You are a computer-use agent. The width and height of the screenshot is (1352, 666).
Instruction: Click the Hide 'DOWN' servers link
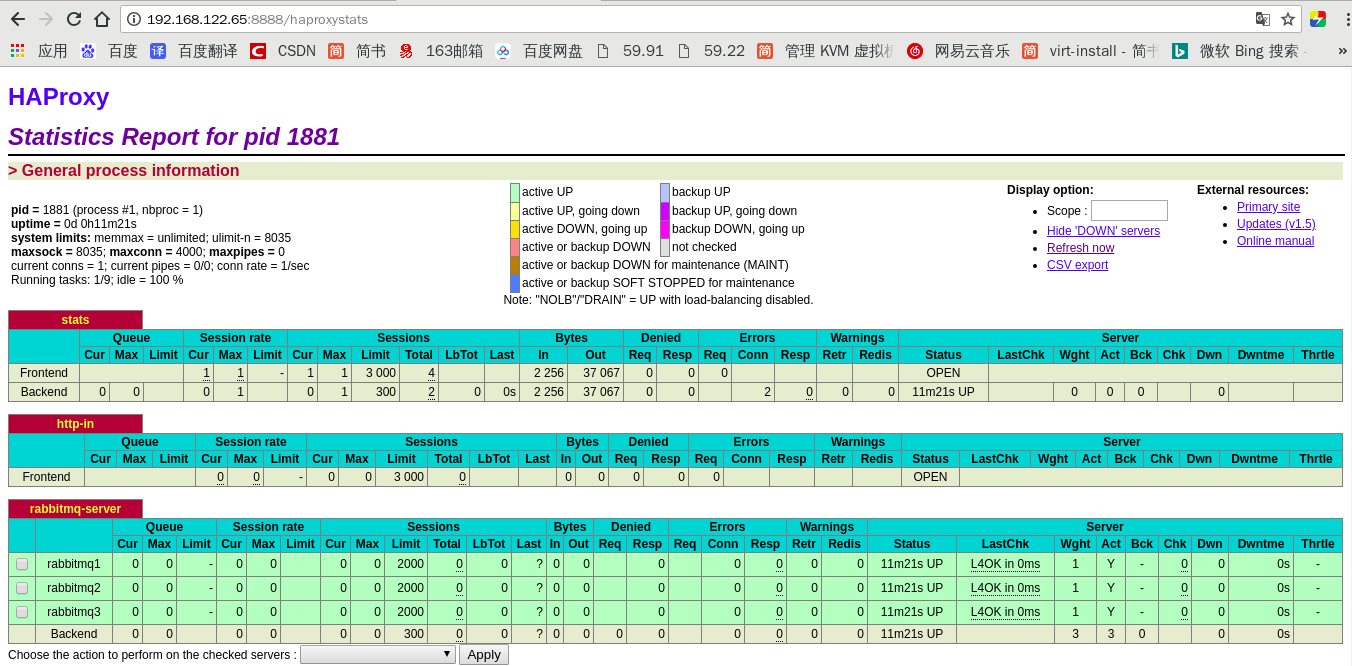pyautogui.click(x=1103, y=231)
